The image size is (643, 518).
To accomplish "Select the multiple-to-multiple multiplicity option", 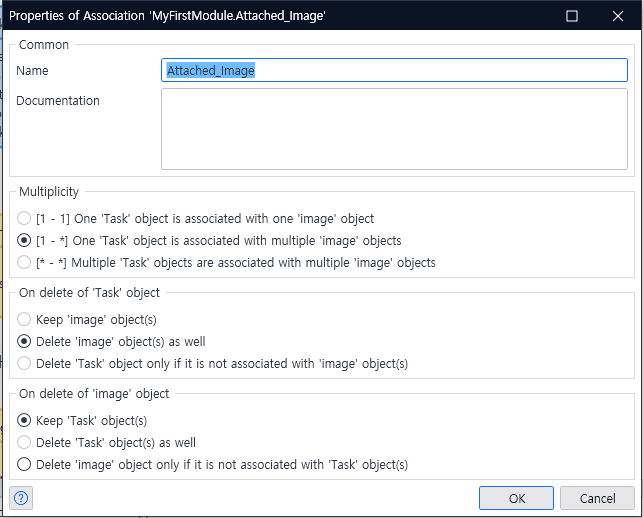I will point(25,263).
